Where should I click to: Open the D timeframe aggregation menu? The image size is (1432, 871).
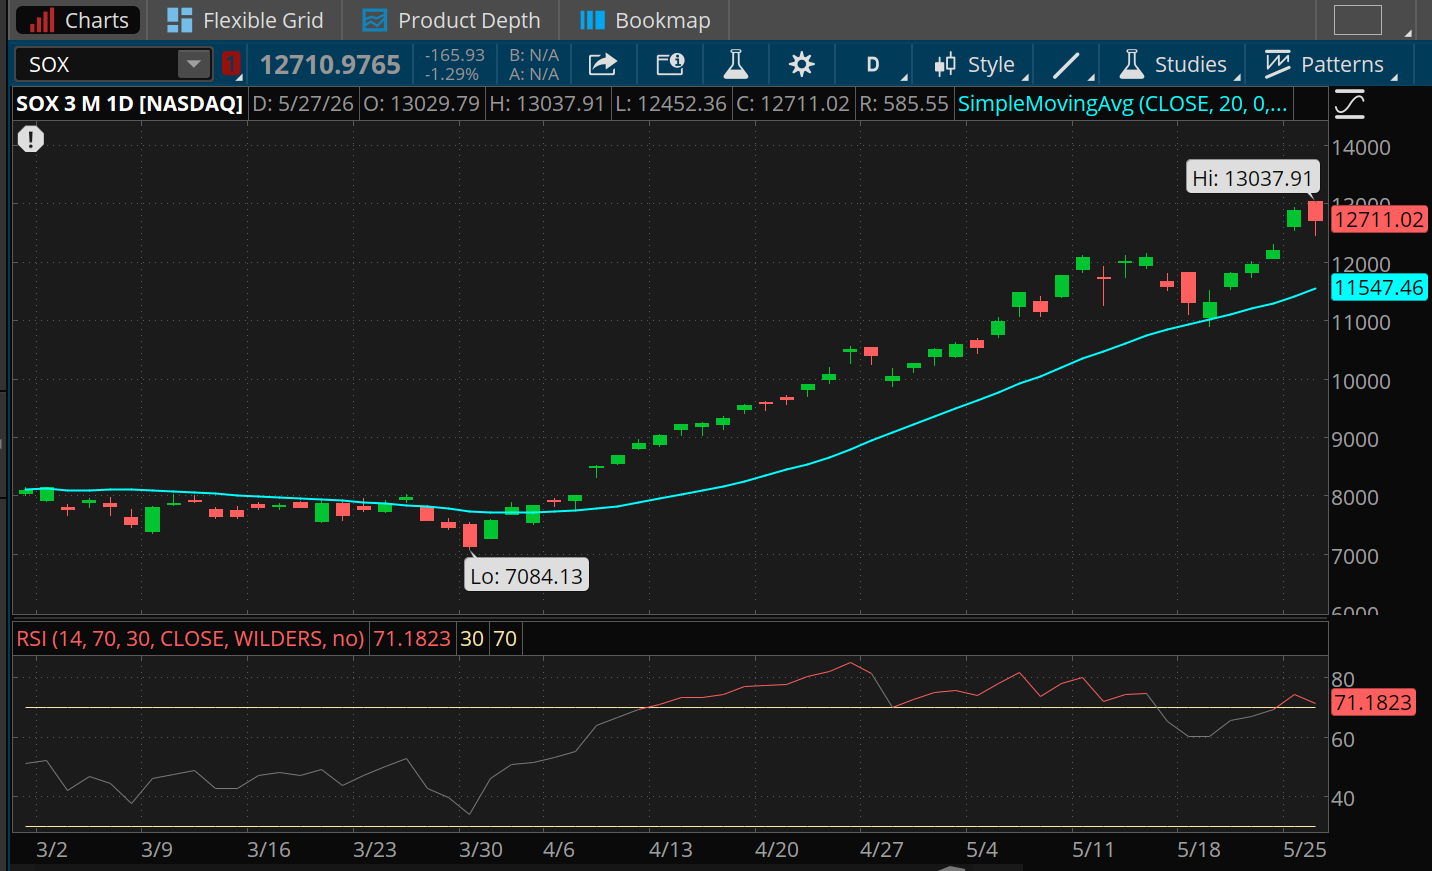point(873,64)
